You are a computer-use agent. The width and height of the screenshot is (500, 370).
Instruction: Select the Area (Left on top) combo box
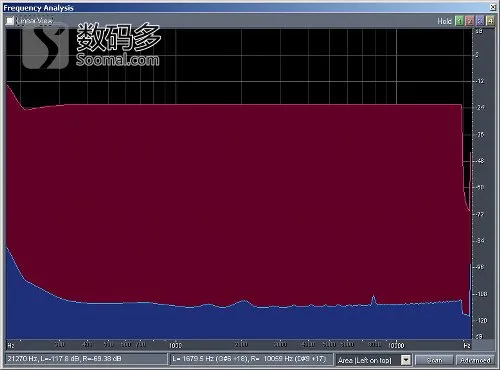pyautogui.click(x=373, y=360)
